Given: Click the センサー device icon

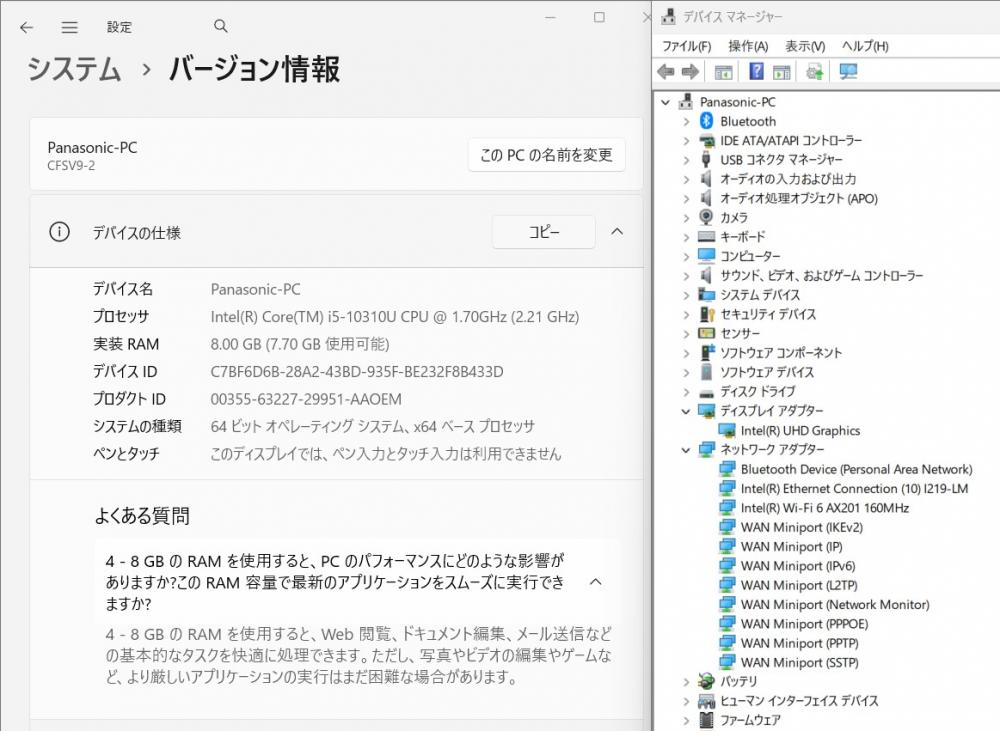Looking at the screenshot, I should [706, 333].
